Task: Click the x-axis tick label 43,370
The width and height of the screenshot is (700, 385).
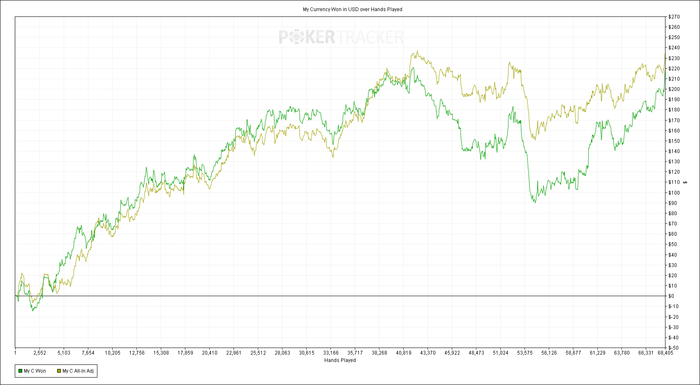Action: click(x=428, y=353)
